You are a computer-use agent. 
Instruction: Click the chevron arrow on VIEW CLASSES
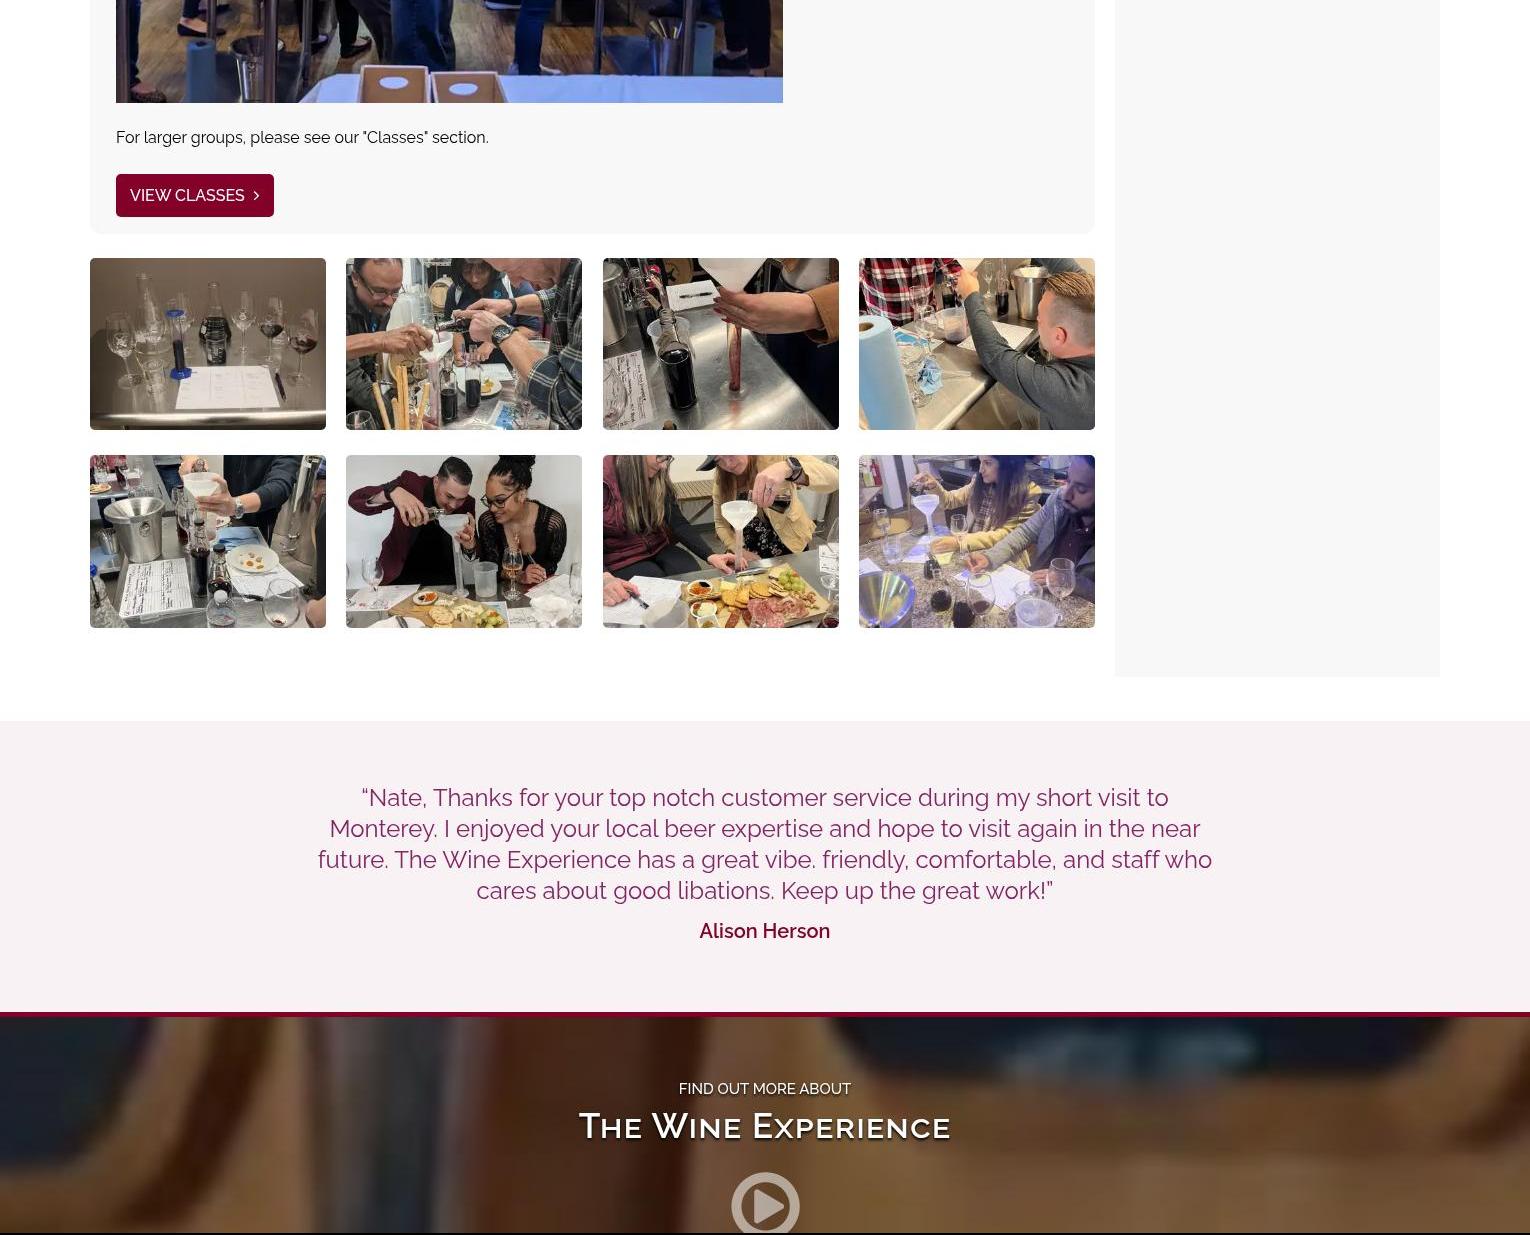(256, 195)
